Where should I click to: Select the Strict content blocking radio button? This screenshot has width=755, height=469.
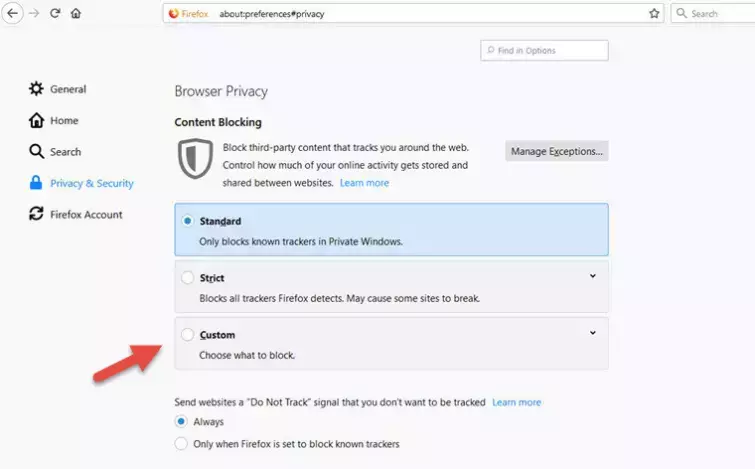pos(187,278)
